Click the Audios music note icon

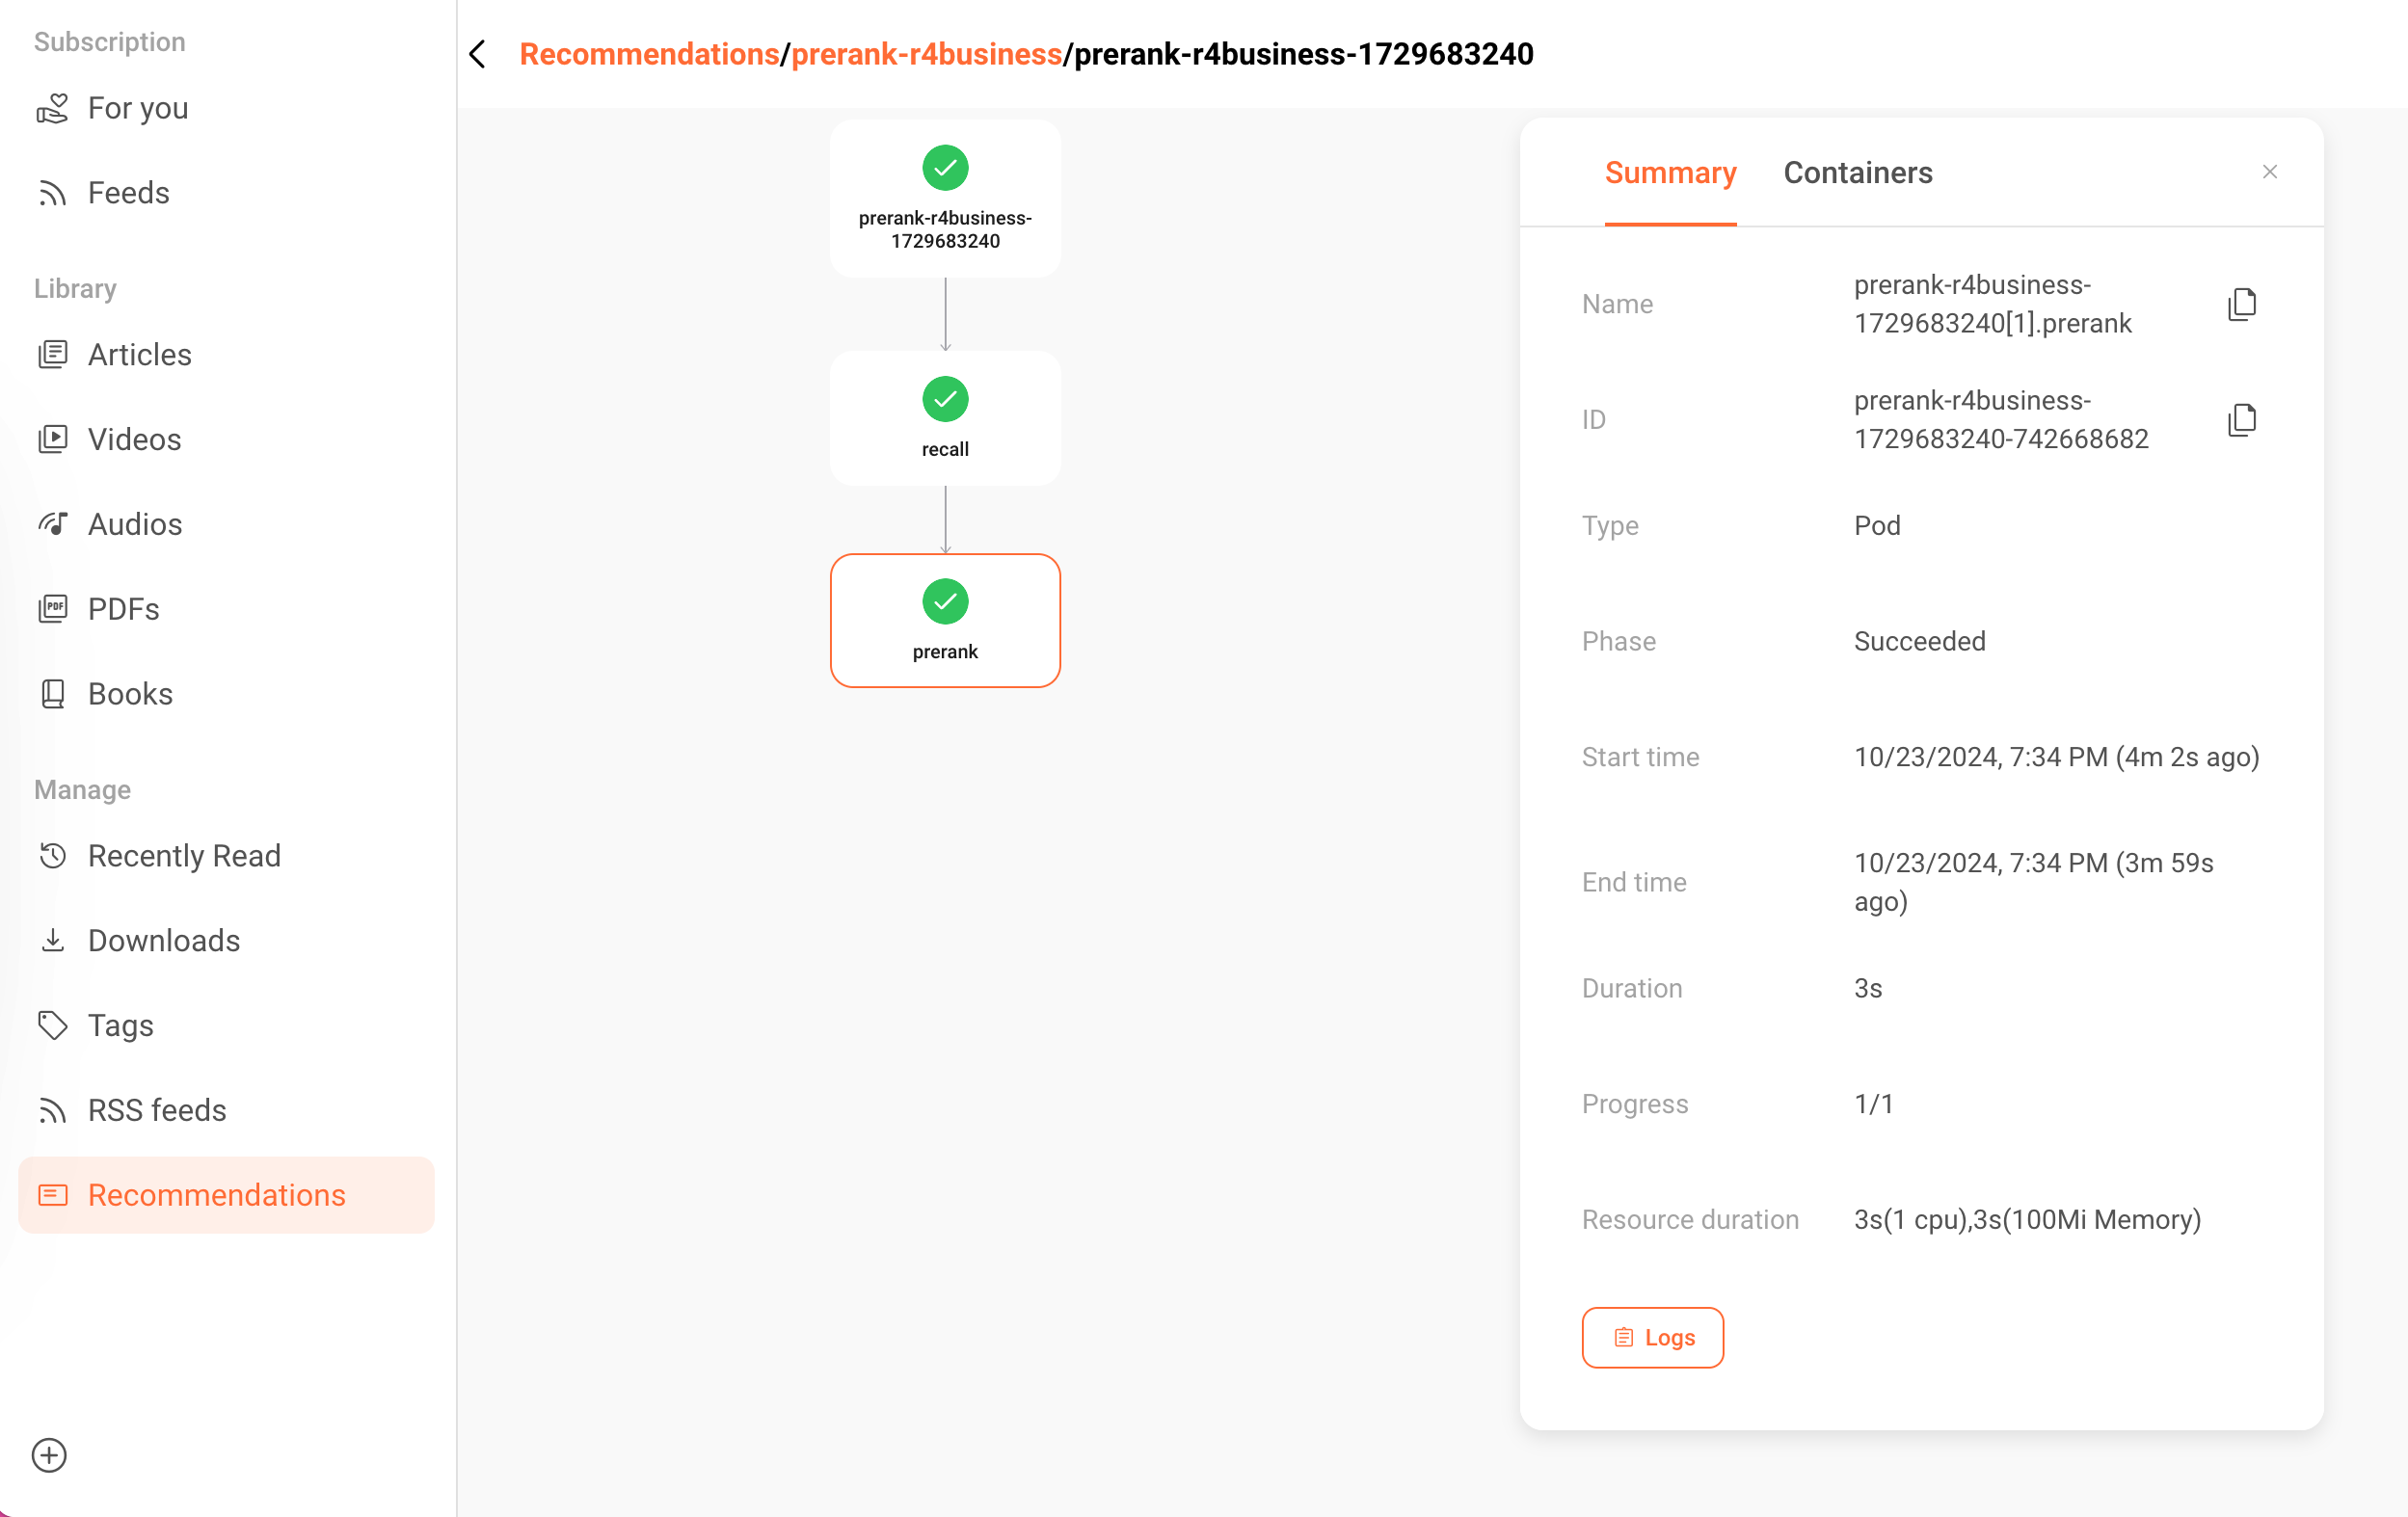(x=52, y=523)
